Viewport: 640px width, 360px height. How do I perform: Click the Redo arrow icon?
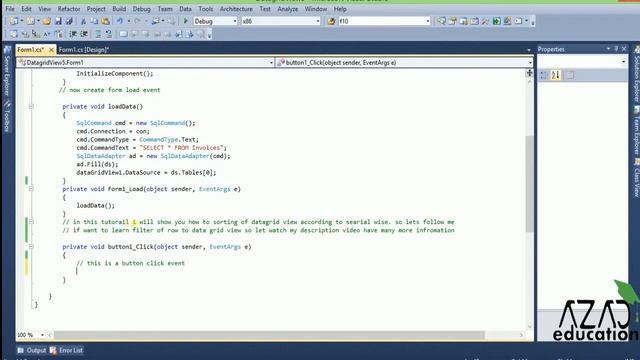(x=138, y=21)
